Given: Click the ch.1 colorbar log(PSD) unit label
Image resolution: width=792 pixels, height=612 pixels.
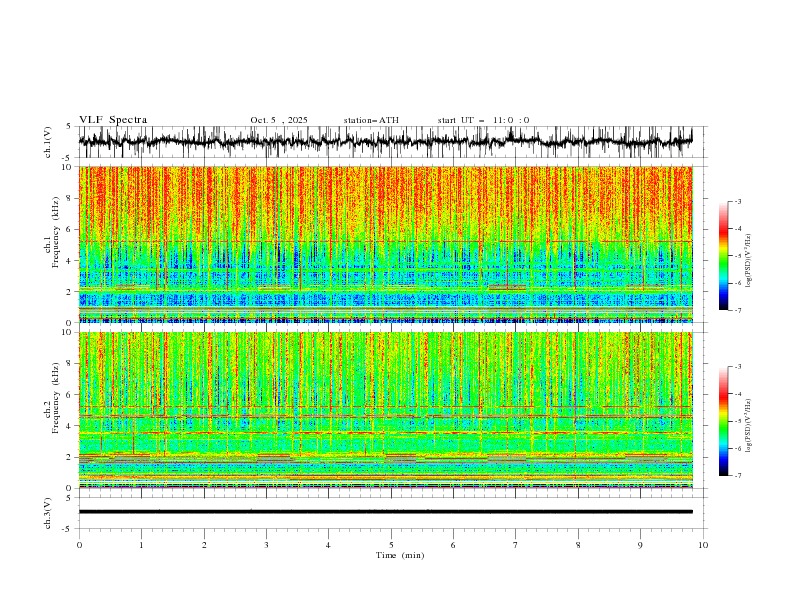Looking at the screenshot, I should pos(749,261).
